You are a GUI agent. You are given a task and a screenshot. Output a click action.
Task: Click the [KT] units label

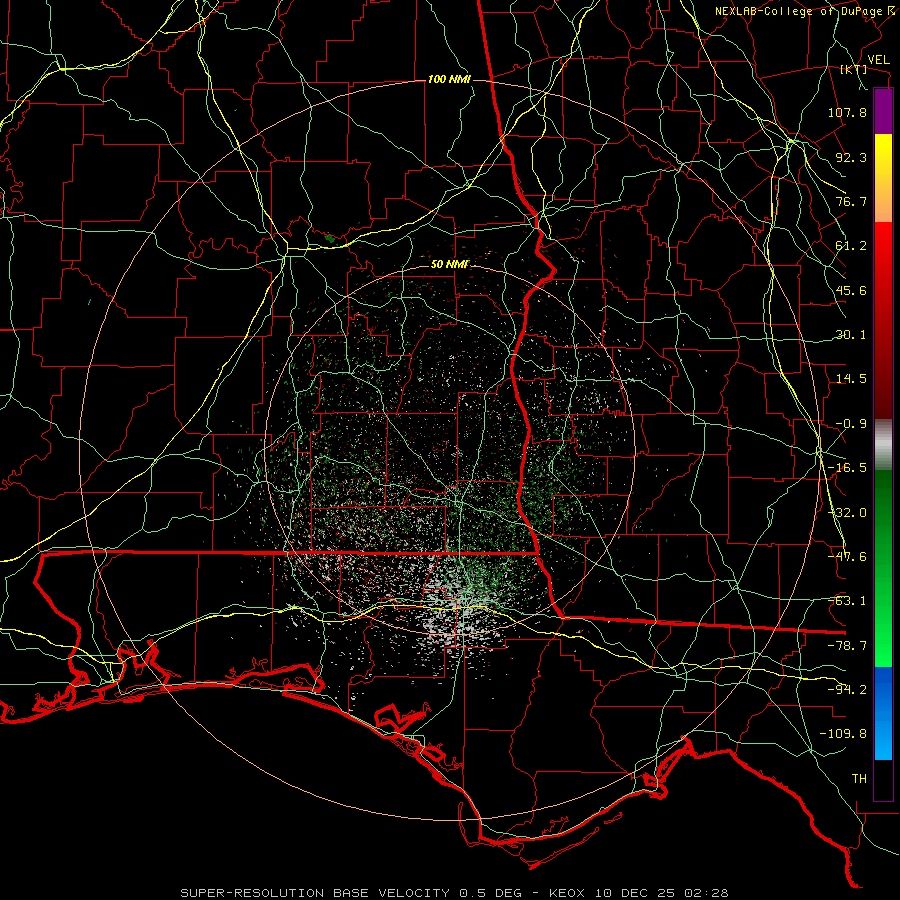click(854, 69)
